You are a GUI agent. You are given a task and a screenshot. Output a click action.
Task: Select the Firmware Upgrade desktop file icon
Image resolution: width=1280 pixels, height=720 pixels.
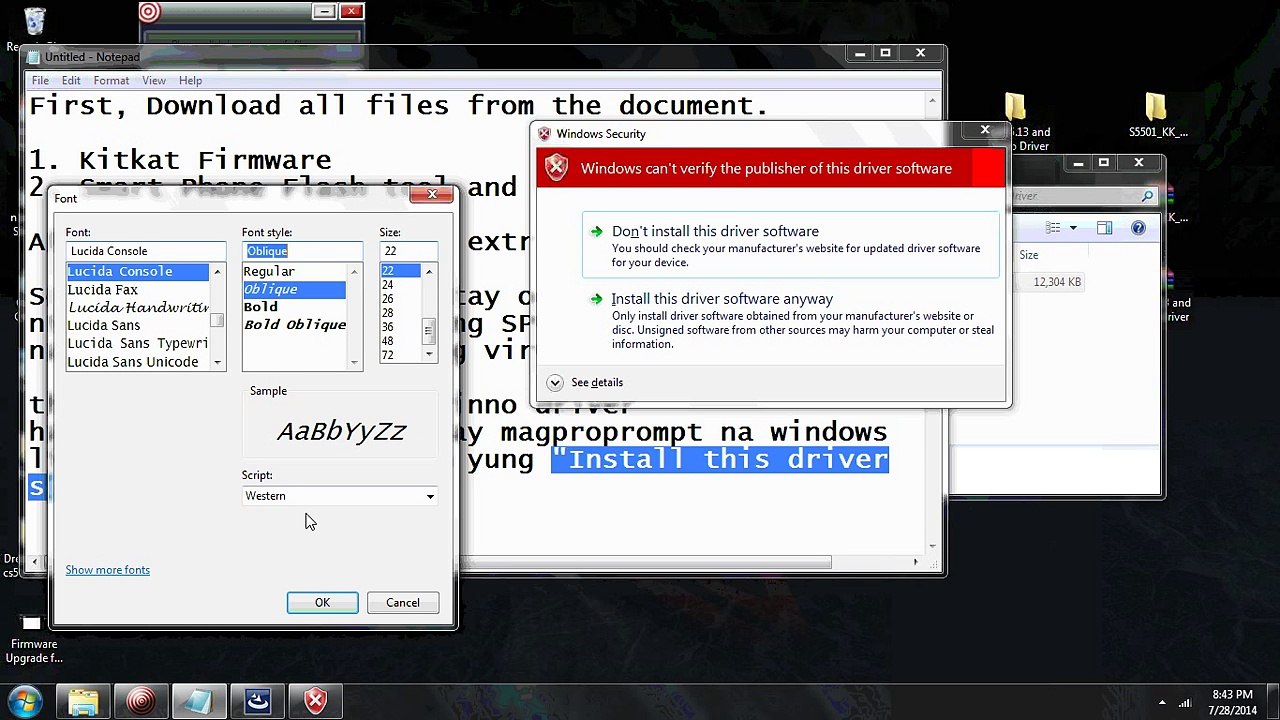(32, 638)
